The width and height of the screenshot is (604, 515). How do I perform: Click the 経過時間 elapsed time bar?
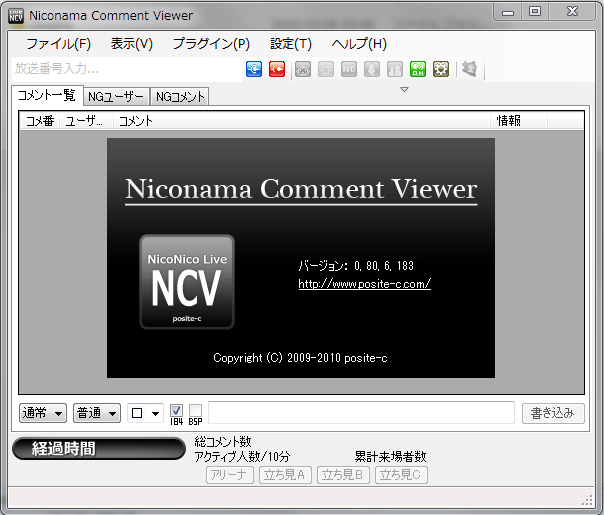click(99, 449)
